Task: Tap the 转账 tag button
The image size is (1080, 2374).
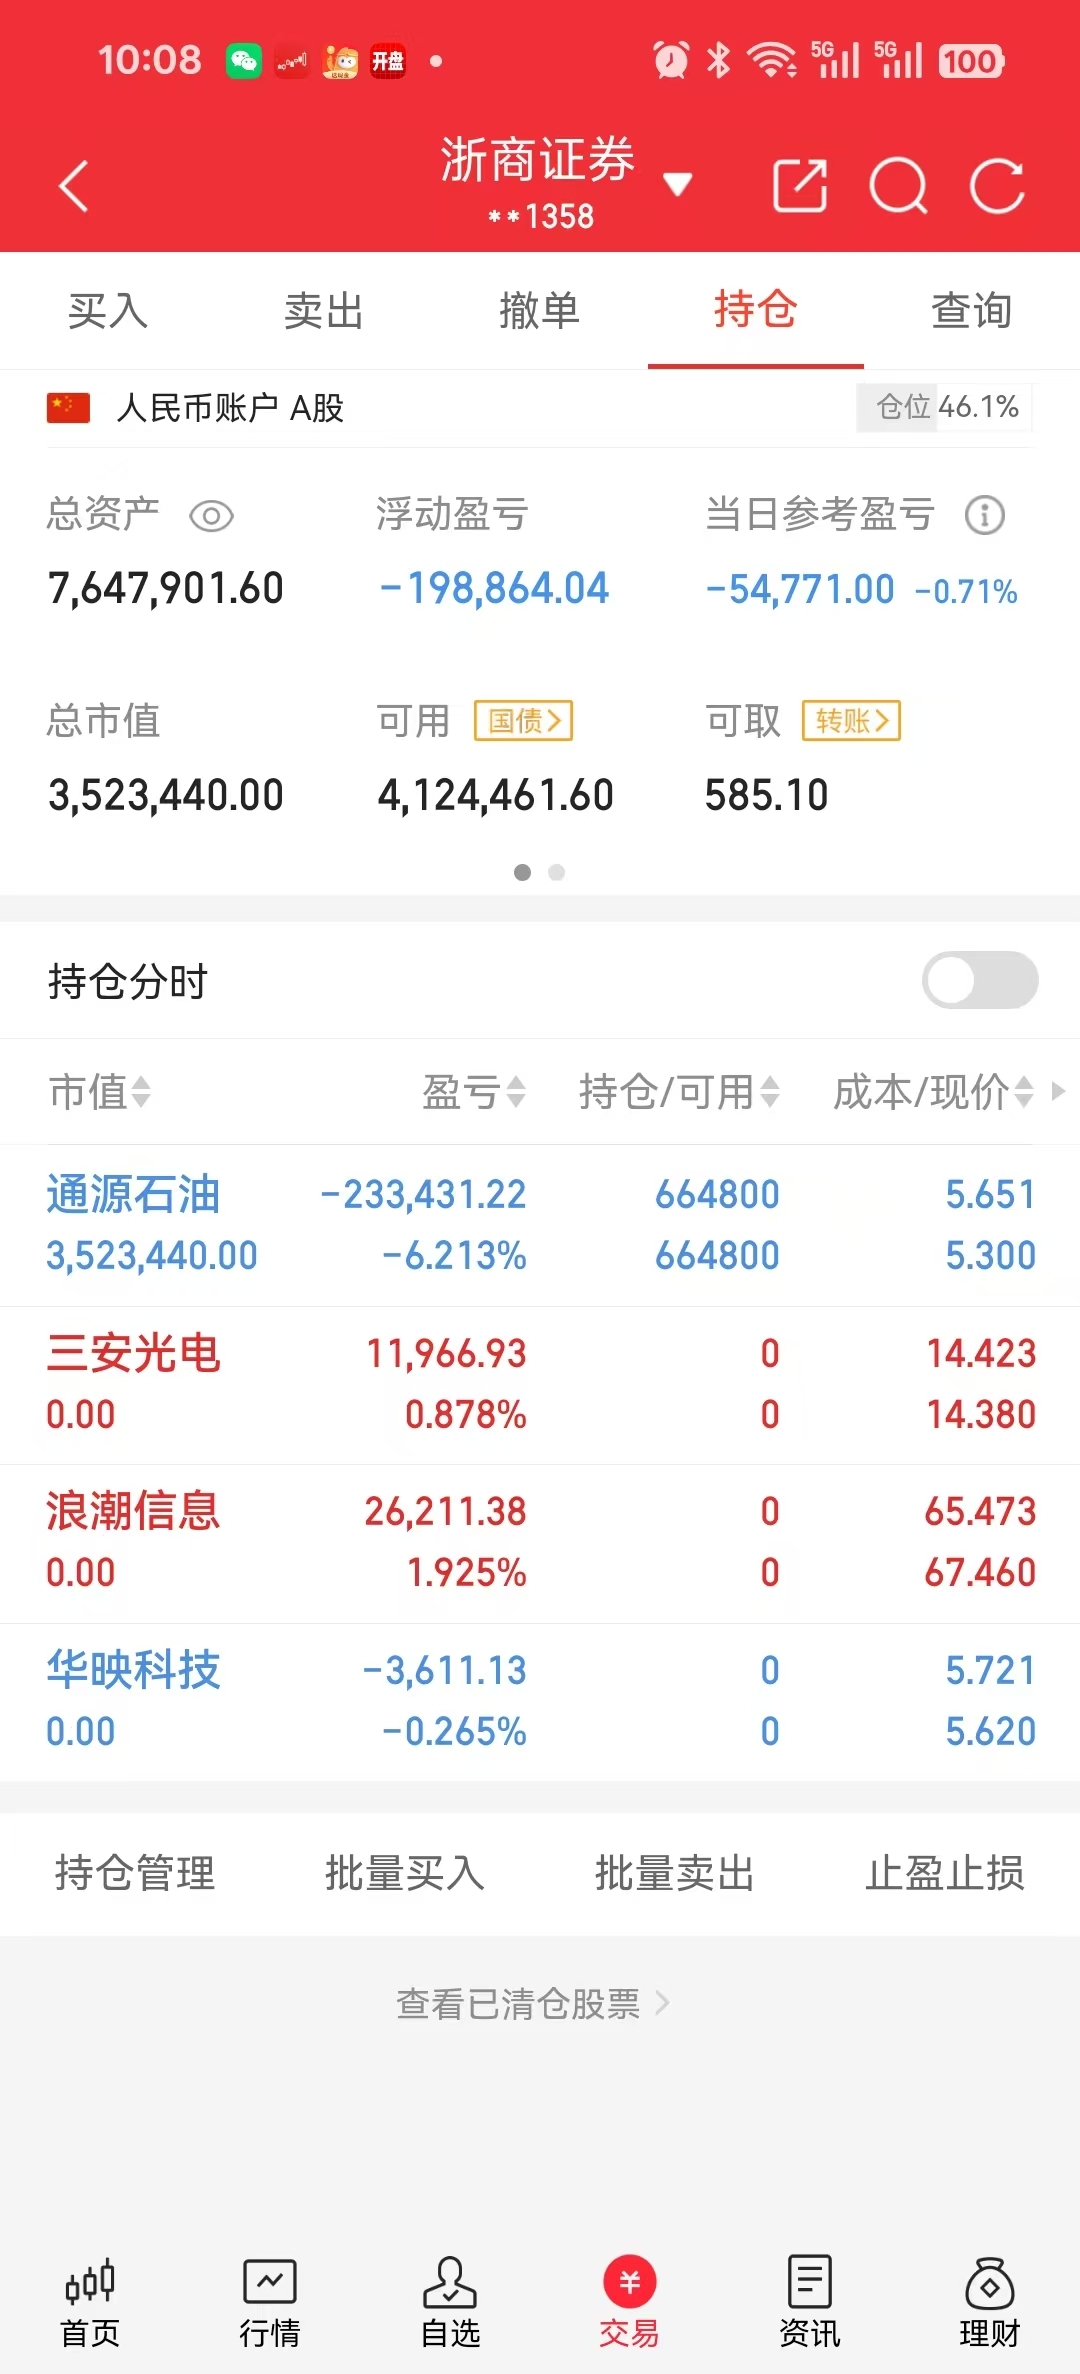Action: (x=851, y=720)
